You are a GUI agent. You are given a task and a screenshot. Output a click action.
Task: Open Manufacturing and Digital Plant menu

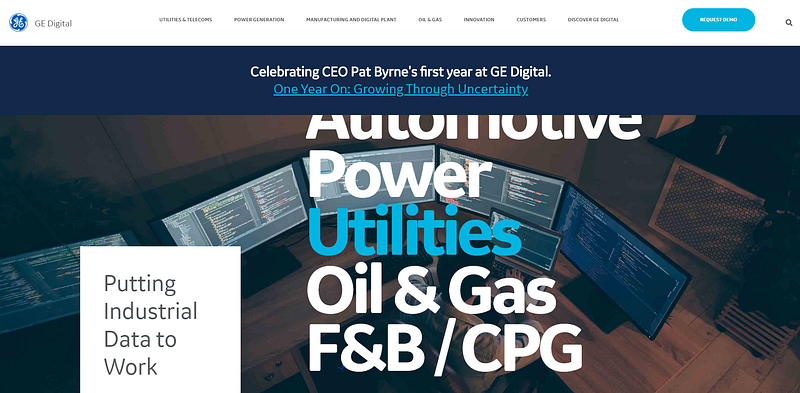point(351,20)
